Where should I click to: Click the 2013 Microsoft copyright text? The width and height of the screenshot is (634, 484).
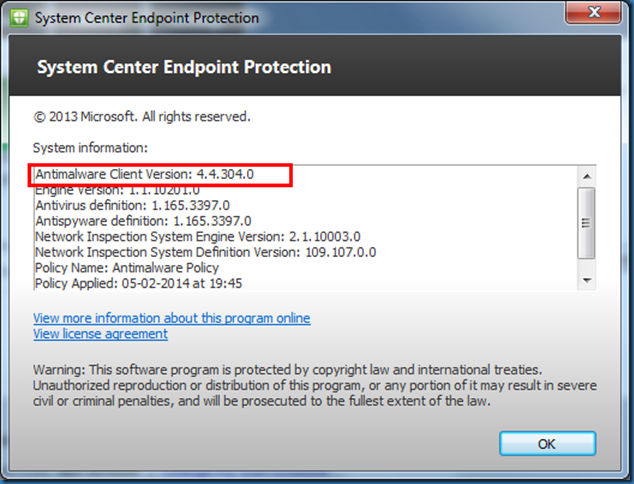tap(141, 117)
